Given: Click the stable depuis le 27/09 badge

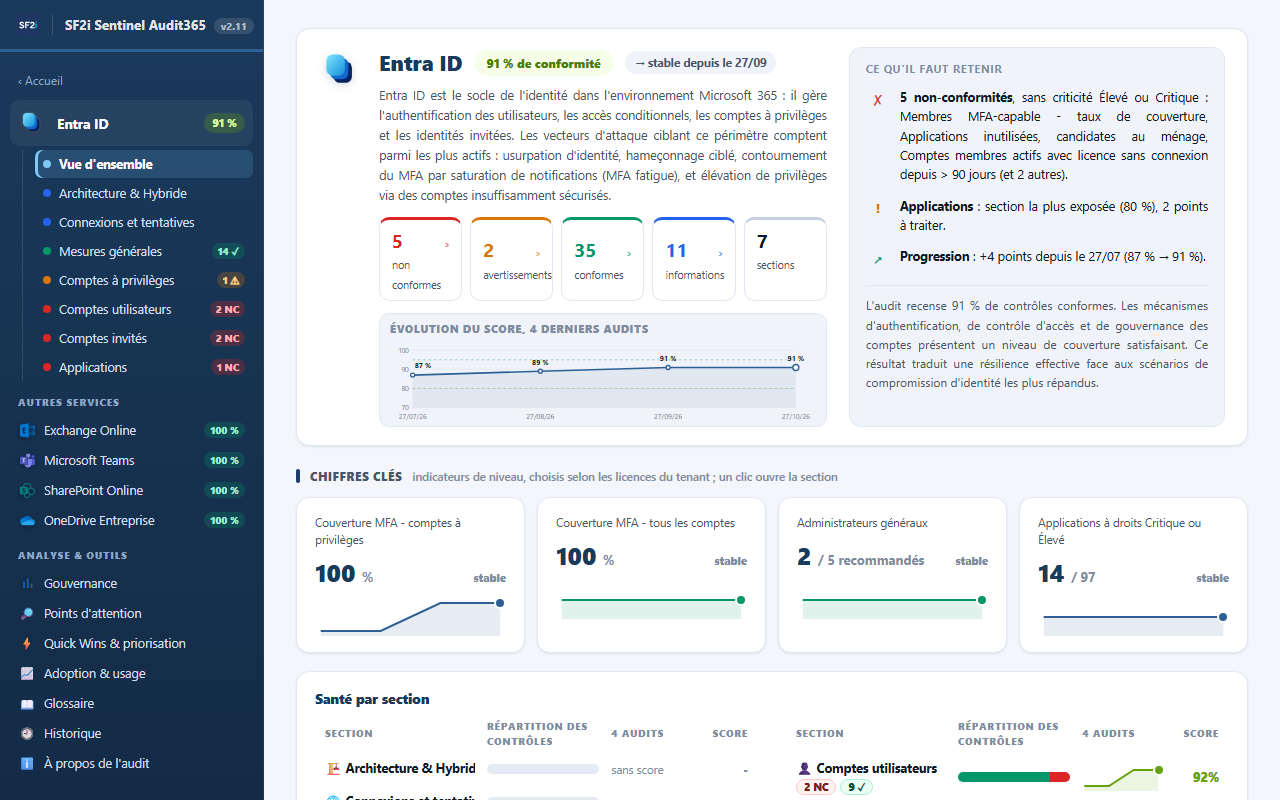Looking at the screenshot, I should click(x=701, y=63).
